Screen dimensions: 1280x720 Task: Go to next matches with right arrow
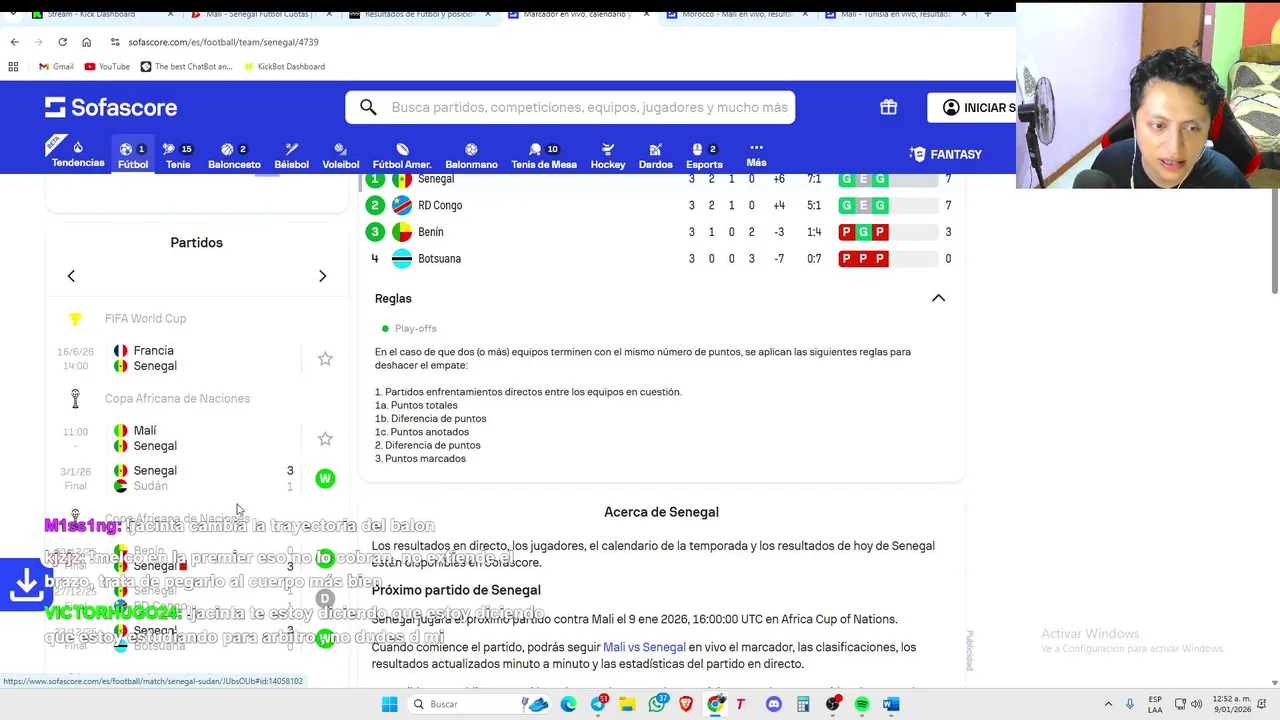tap(322, 276)
